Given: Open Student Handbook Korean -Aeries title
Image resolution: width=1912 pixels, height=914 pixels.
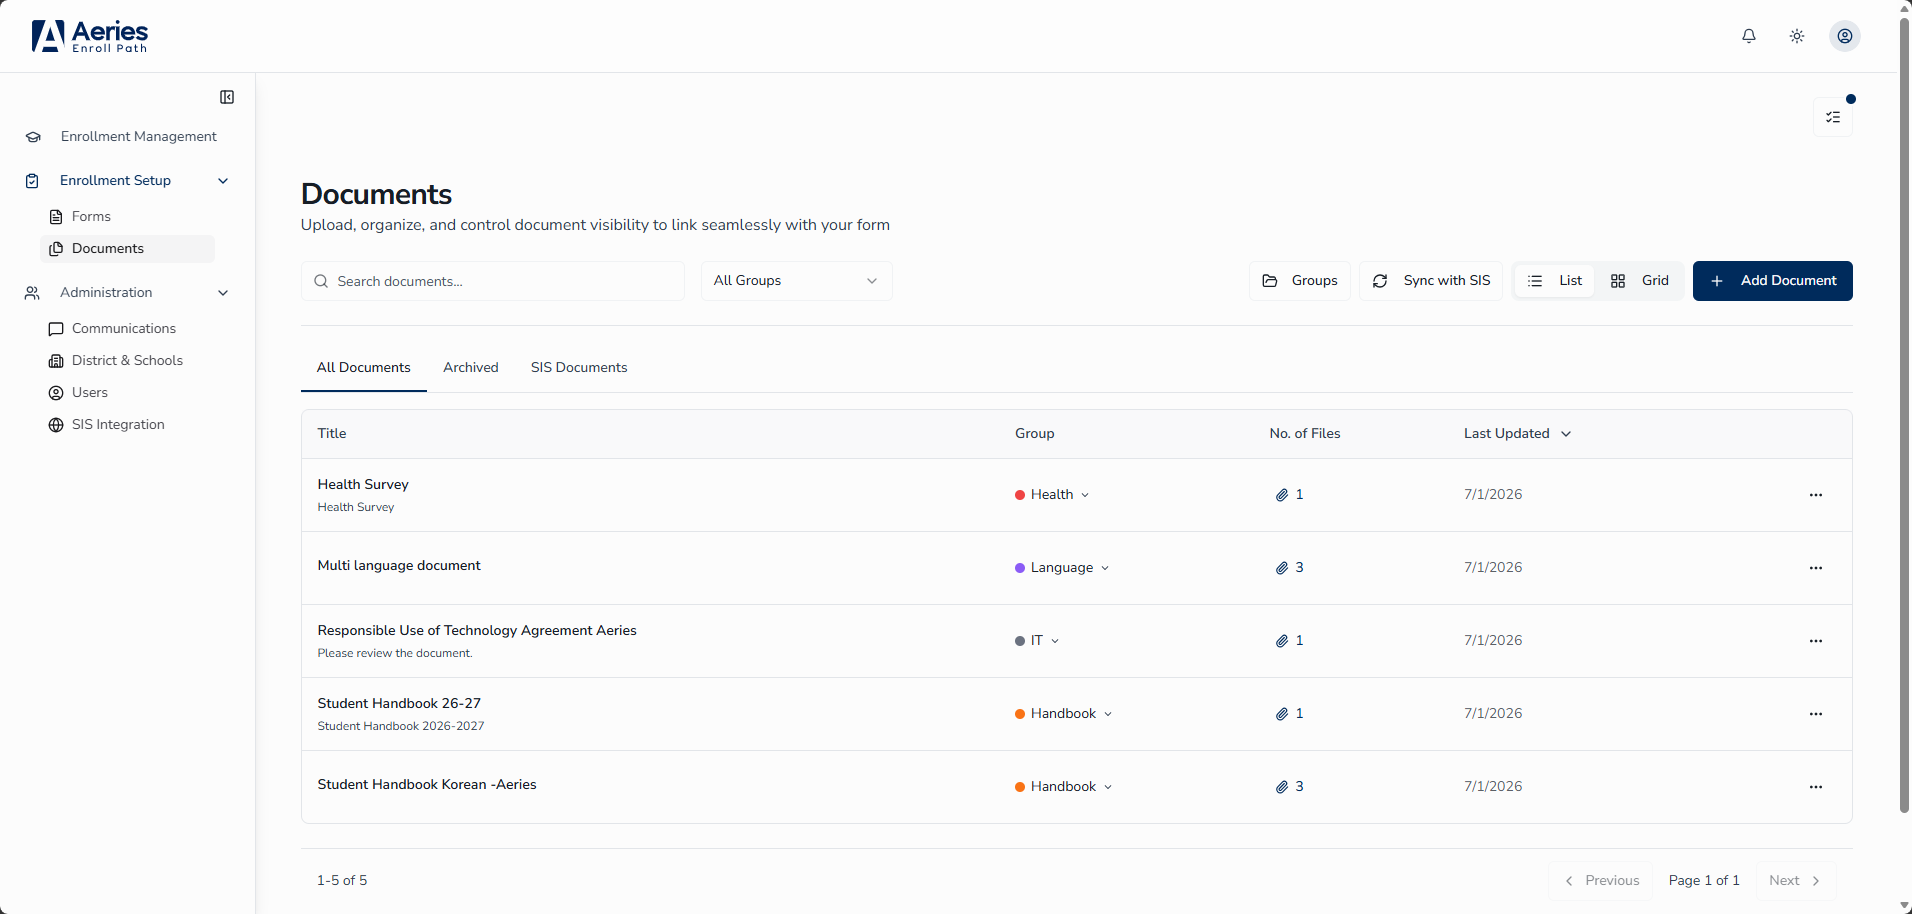Looking at the screenshot, I should [x=427, y=784].
